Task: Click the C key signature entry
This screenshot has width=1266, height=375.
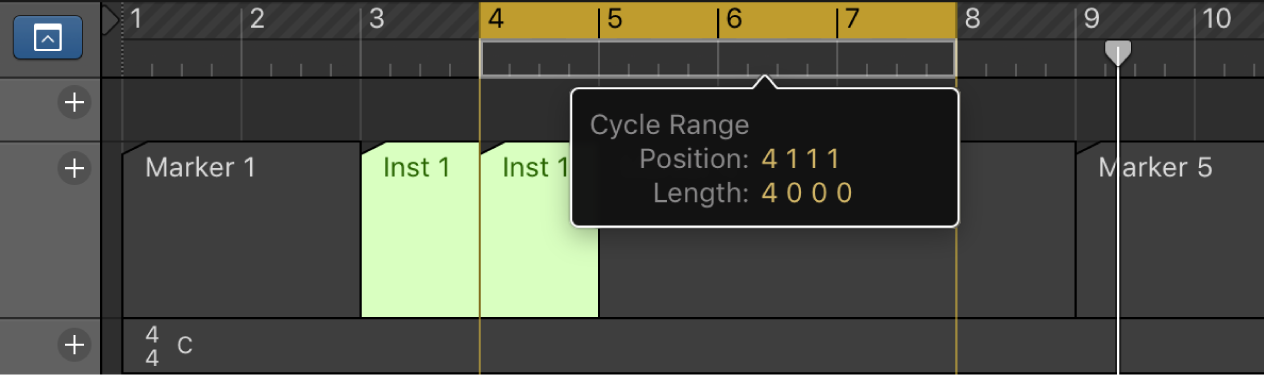Action: 185,346
